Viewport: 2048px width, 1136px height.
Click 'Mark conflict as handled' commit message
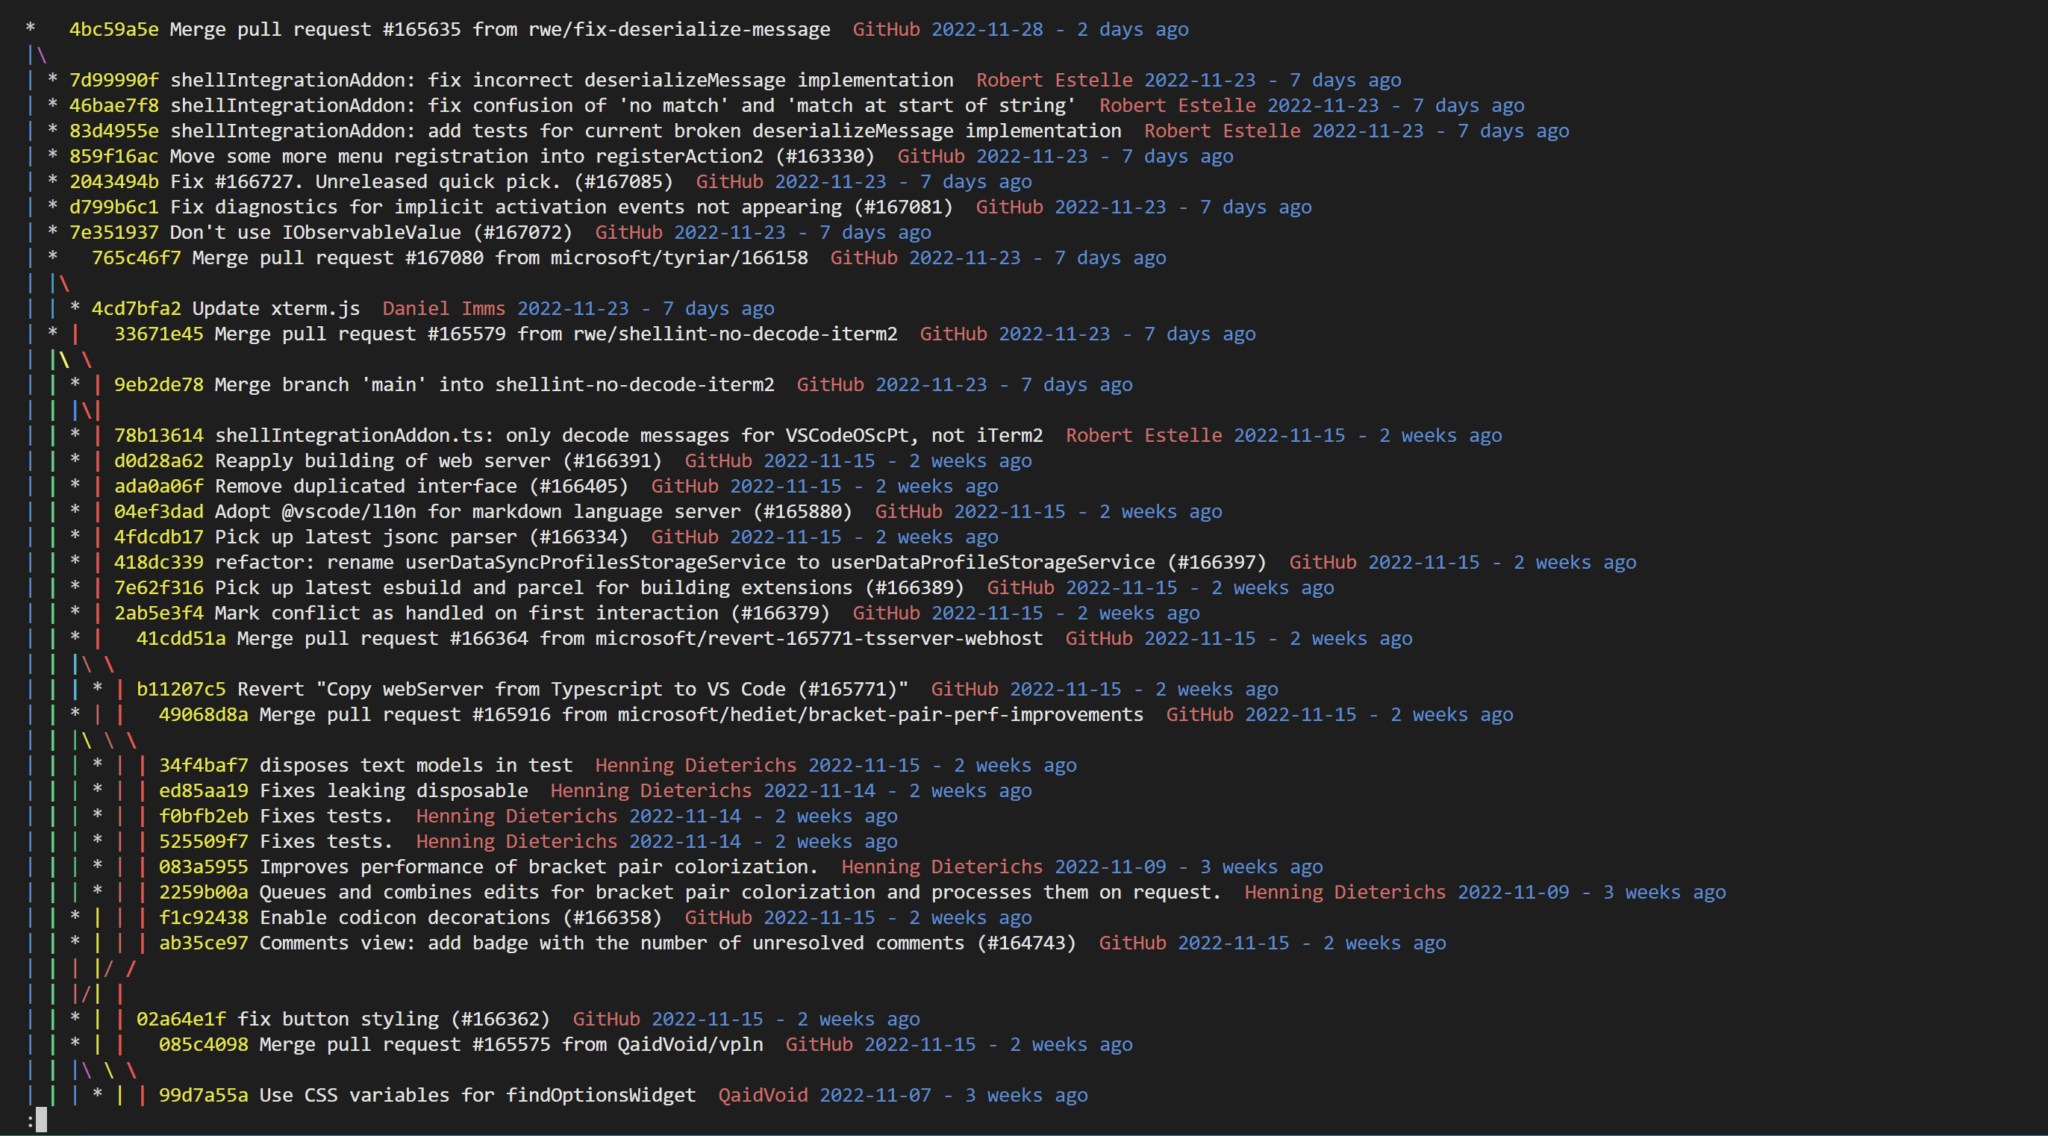pyautogui.click(x=522, y=613)
